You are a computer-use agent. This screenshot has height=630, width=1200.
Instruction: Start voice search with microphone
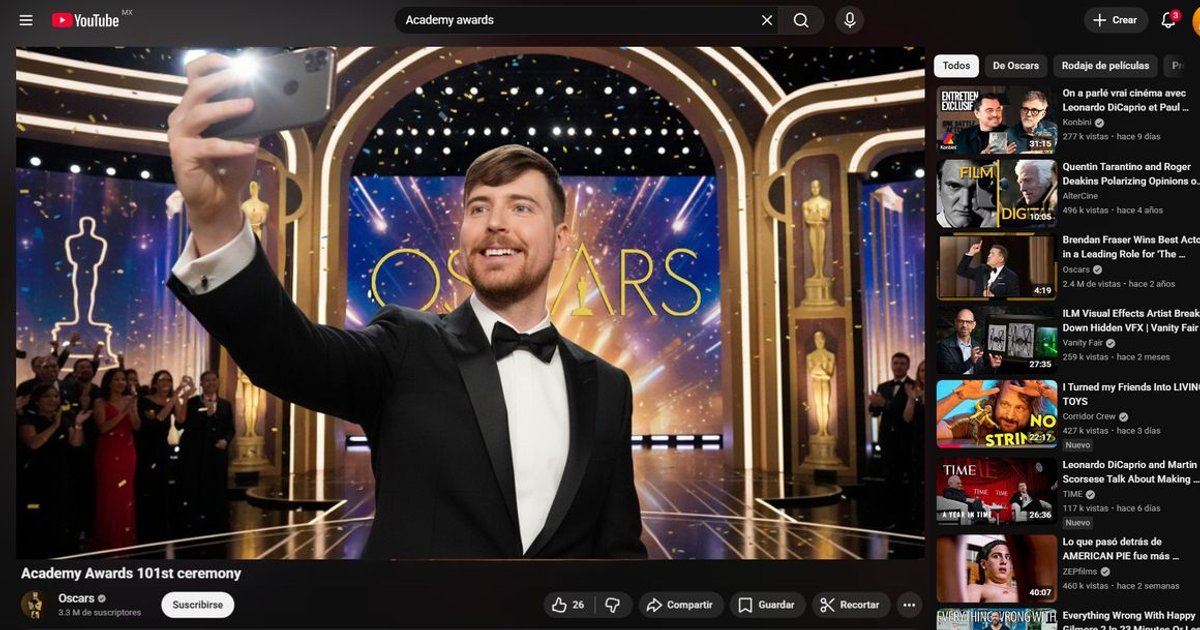849,20
